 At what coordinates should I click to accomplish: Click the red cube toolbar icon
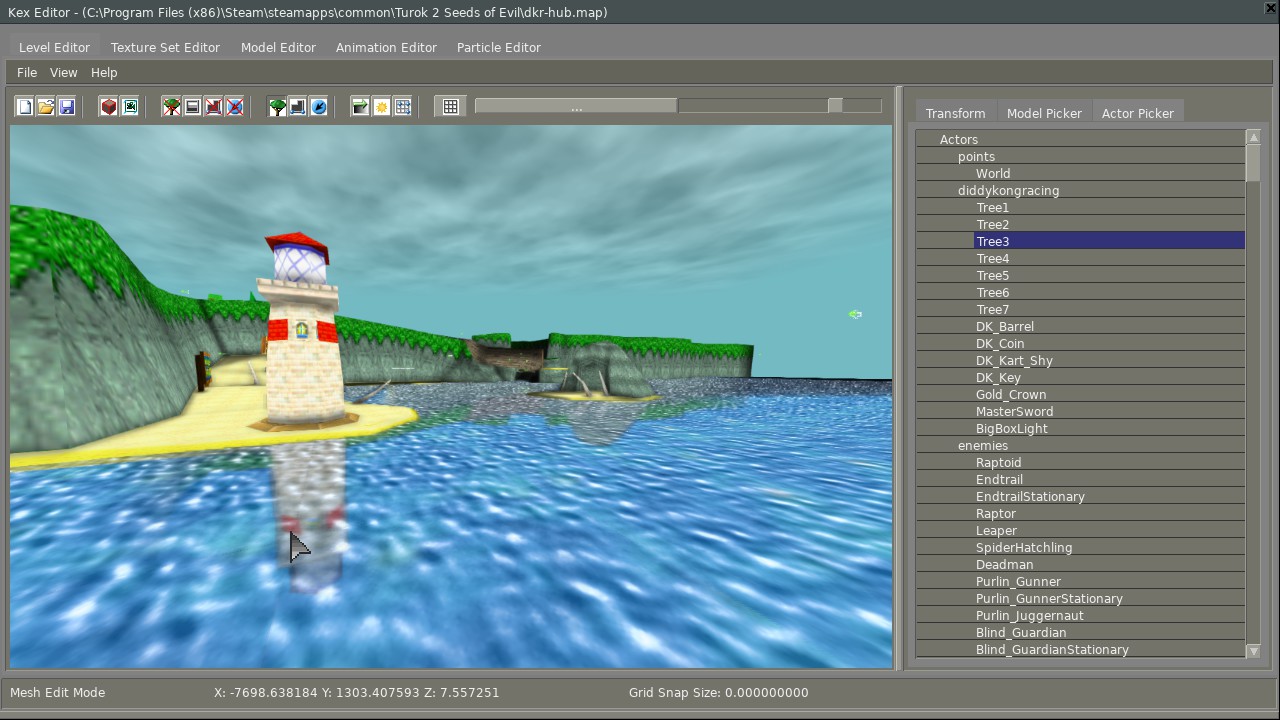pyautogui.click(x=109, y=107)
